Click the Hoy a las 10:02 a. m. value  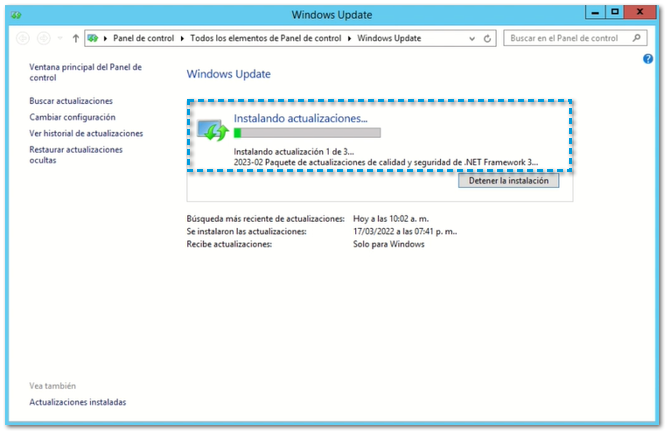pos(391,219)
